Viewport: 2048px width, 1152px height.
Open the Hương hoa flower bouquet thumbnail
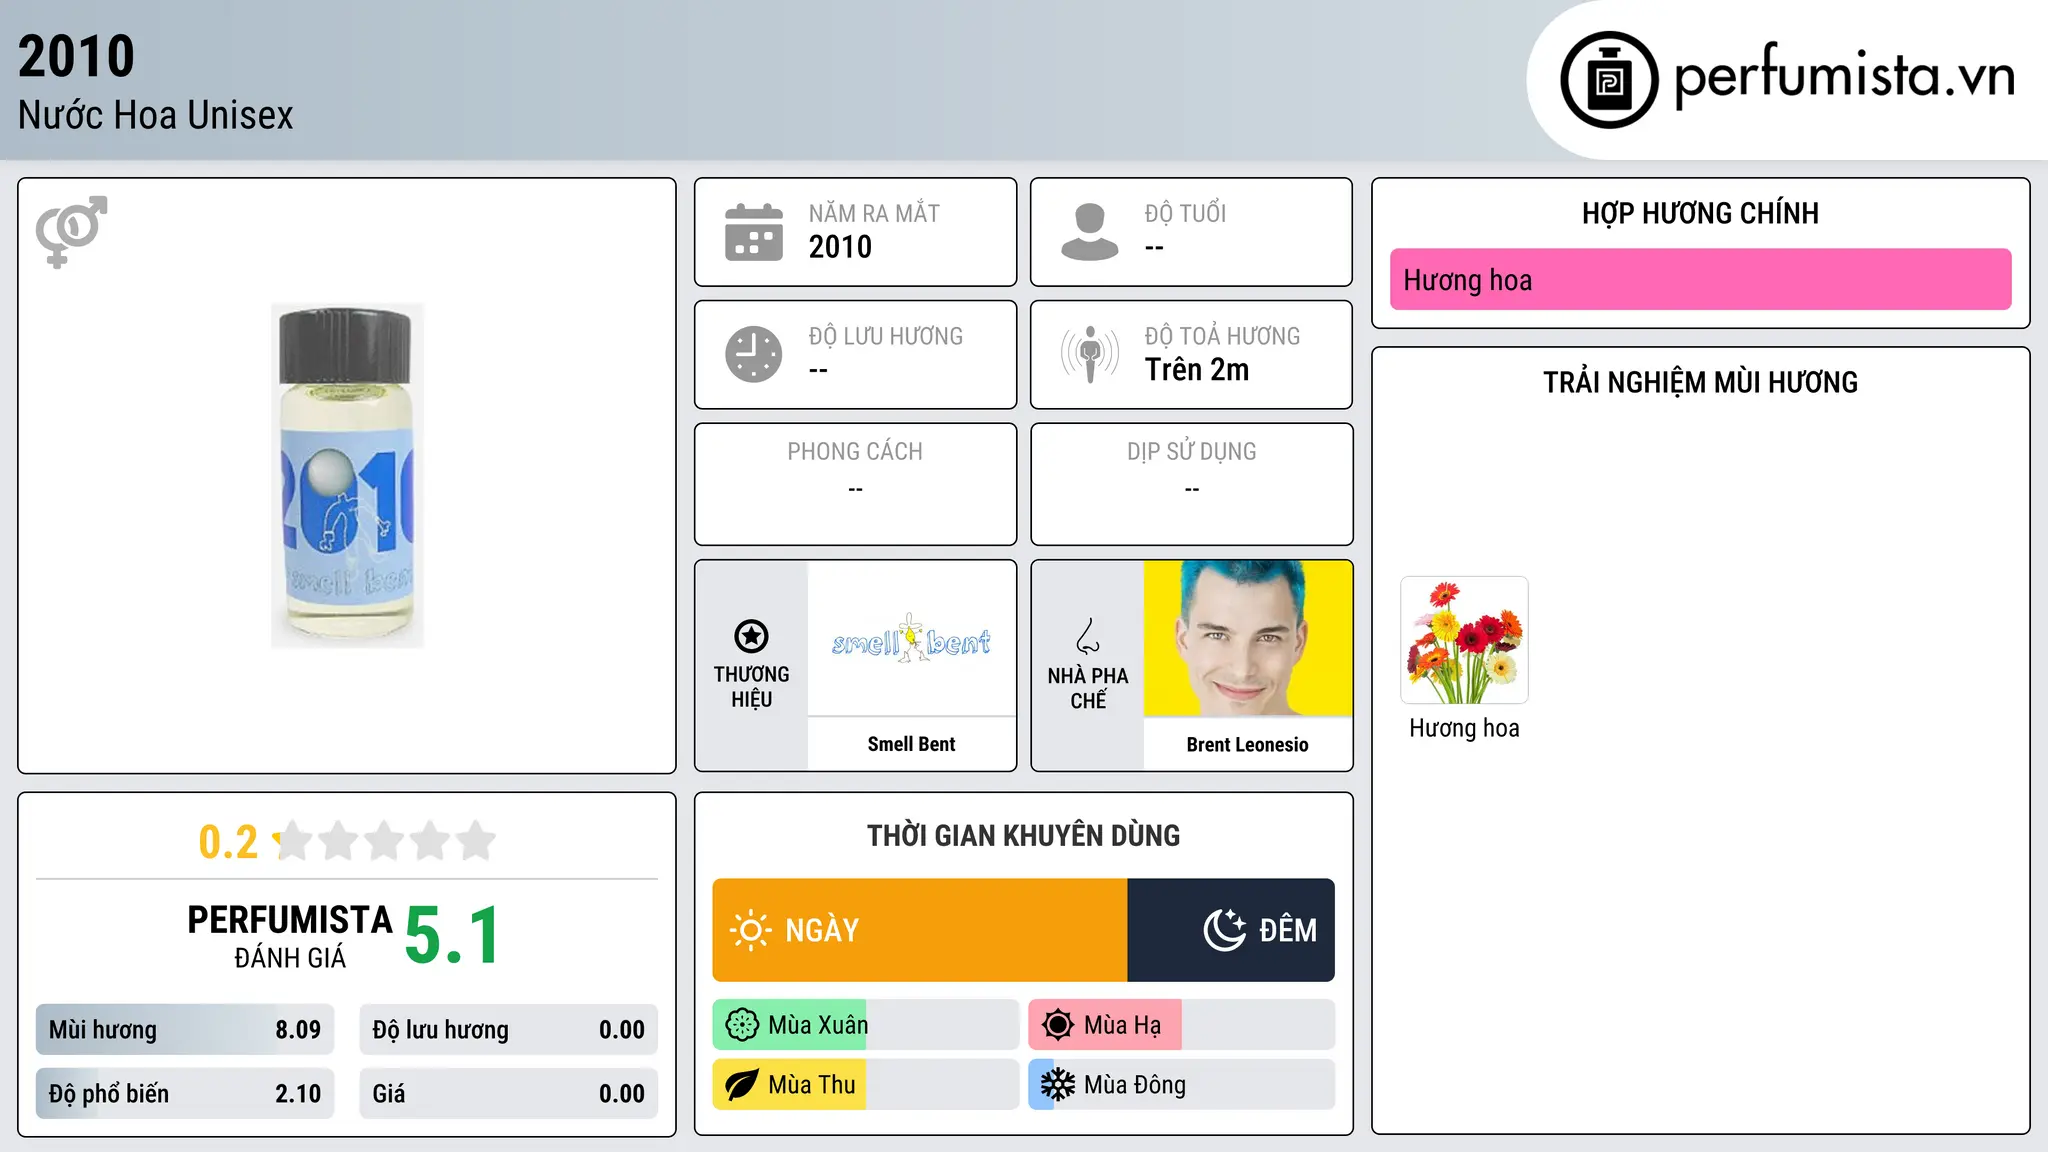(x=1464, y=640)
